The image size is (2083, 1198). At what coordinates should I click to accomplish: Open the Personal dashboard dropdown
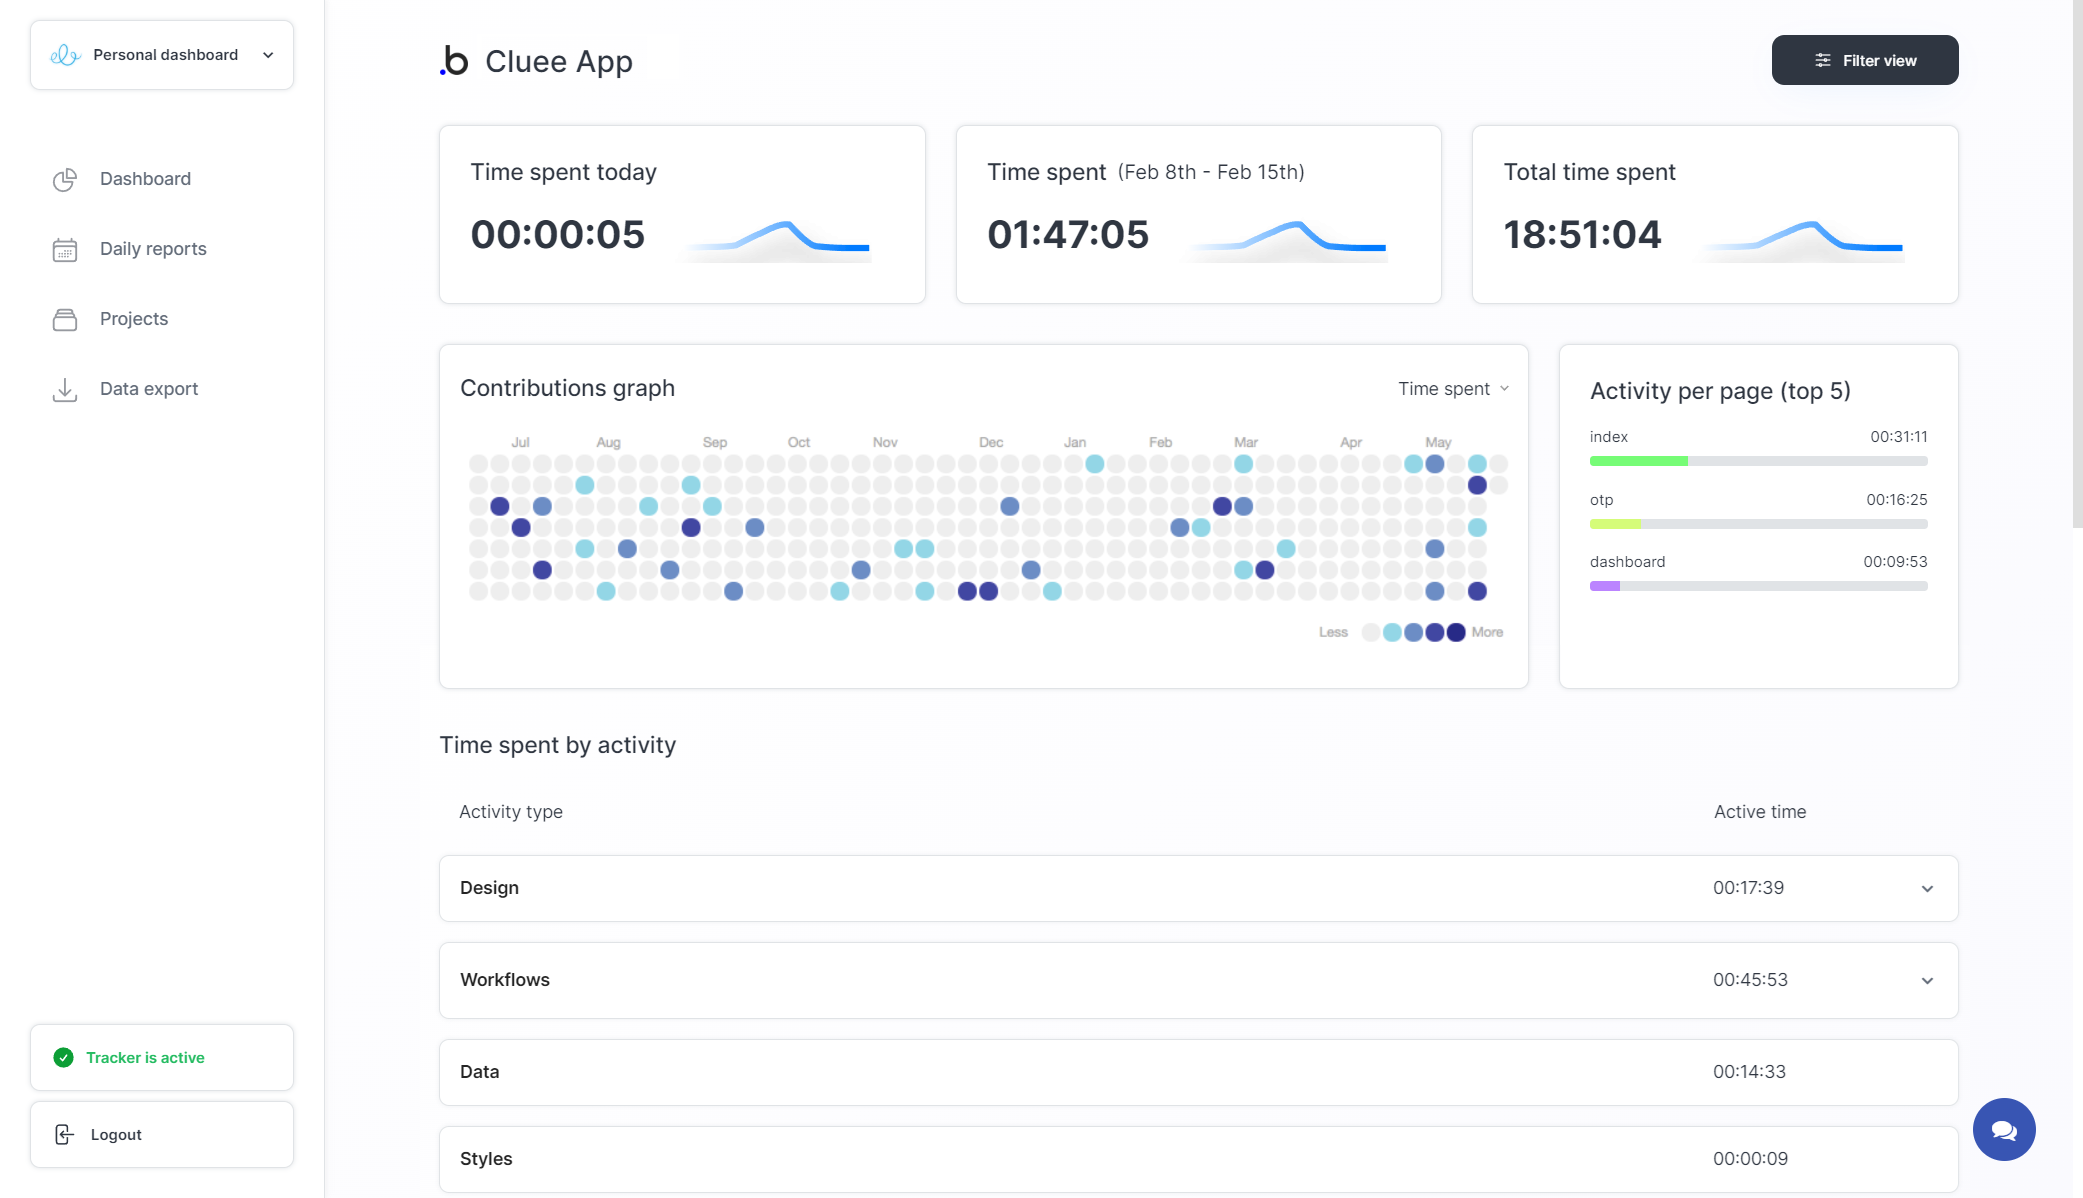(x=162, y=55)
